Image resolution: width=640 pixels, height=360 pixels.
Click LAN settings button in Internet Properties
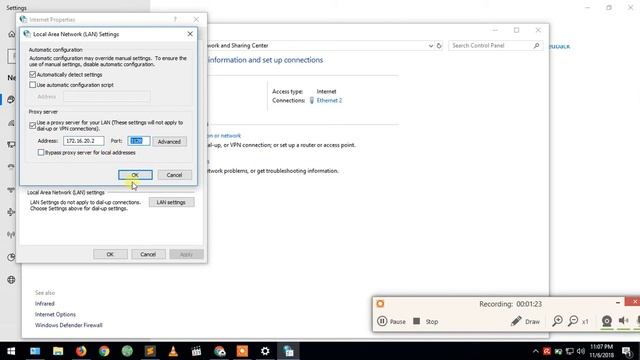tap(171, 202)
